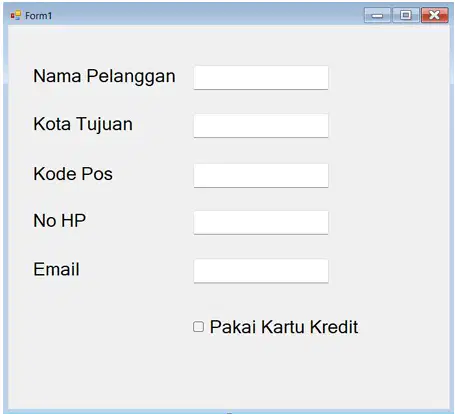Click the Kode Pos label
This screenshot has height=414, width=455.
pos(73,174)
